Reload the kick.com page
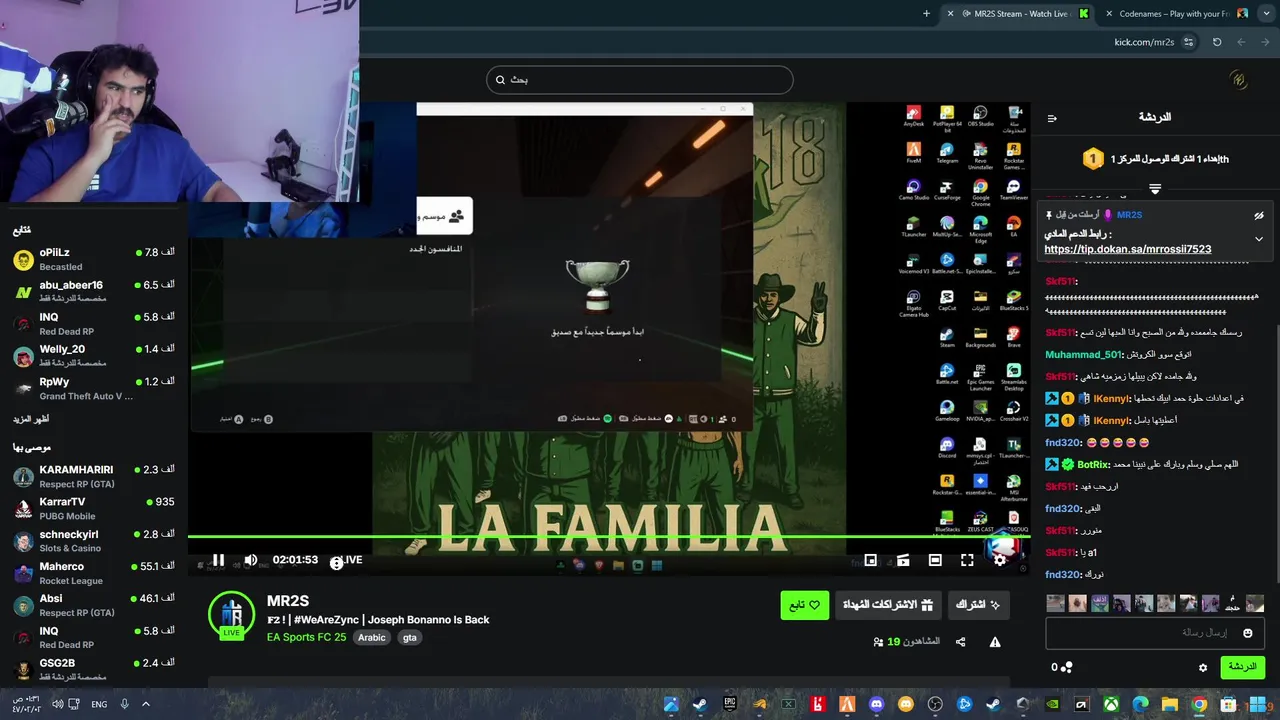This screenshot has height=720, width=1280. pyautogui.click(x=1217, y=42)
